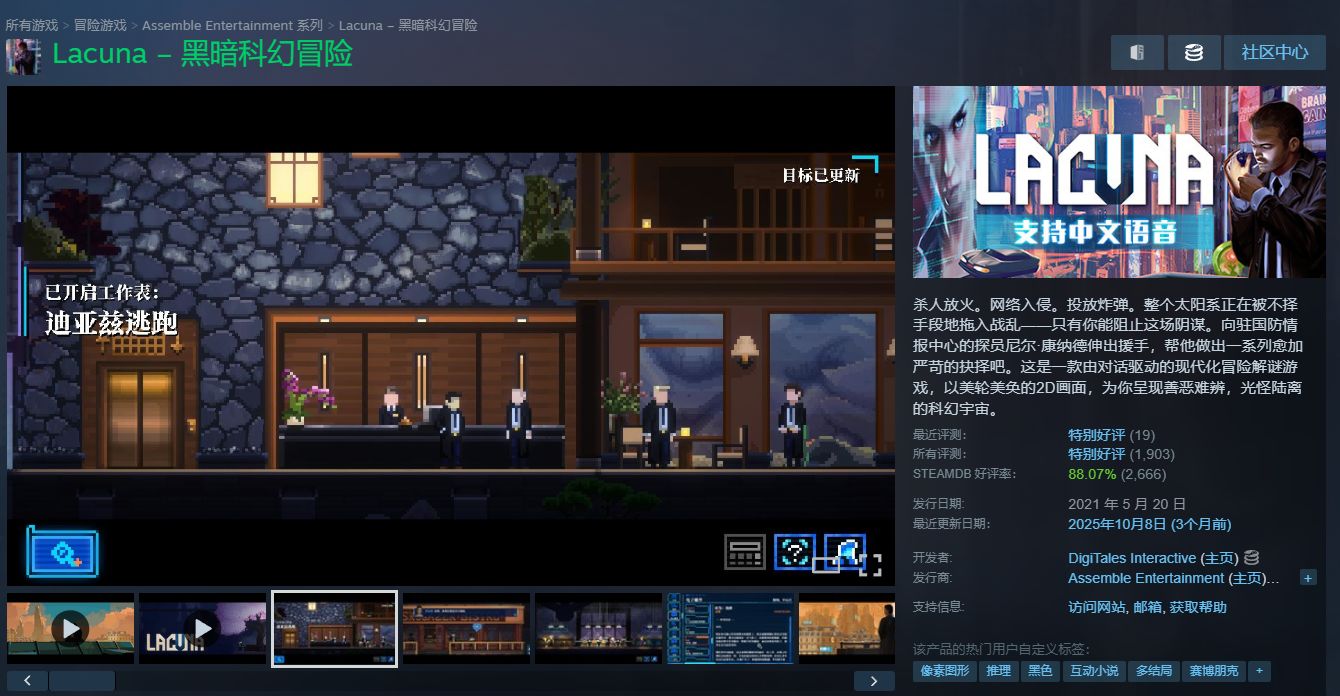
Task: Open developer DigiTales Interactive page
Action: [x=1132, y=558]
